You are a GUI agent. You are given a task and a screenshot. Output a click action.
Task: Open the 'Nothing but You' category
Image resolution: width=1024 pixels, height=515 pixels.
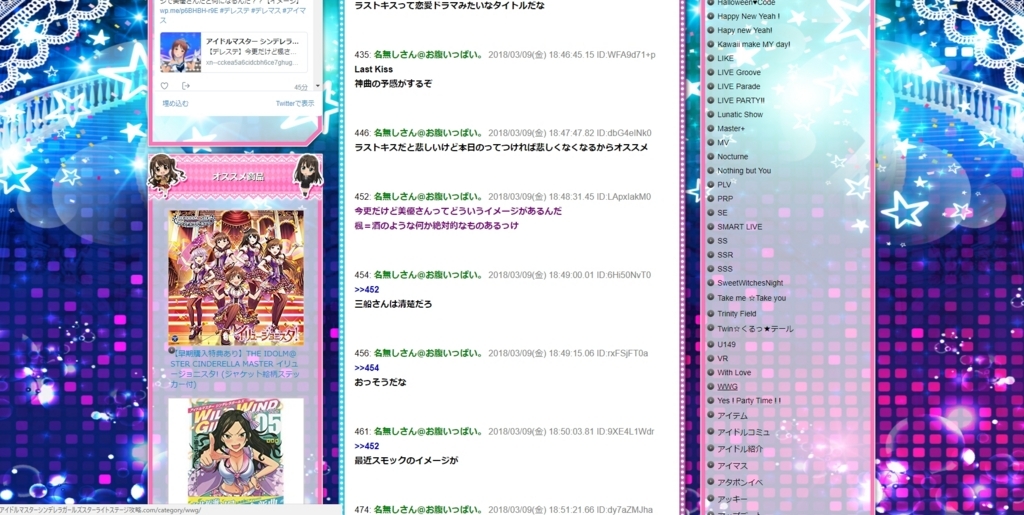pyautogui.click(x=744, y=170)
